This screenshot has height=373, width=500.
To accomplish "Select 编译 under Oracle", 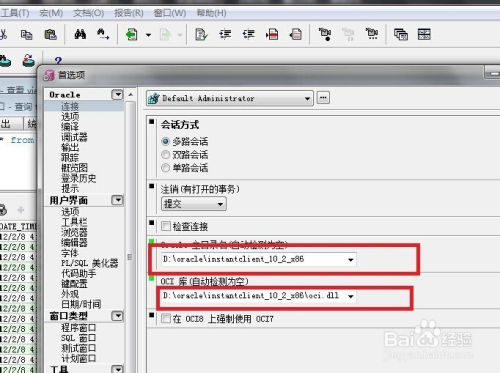I will (70, 127).
